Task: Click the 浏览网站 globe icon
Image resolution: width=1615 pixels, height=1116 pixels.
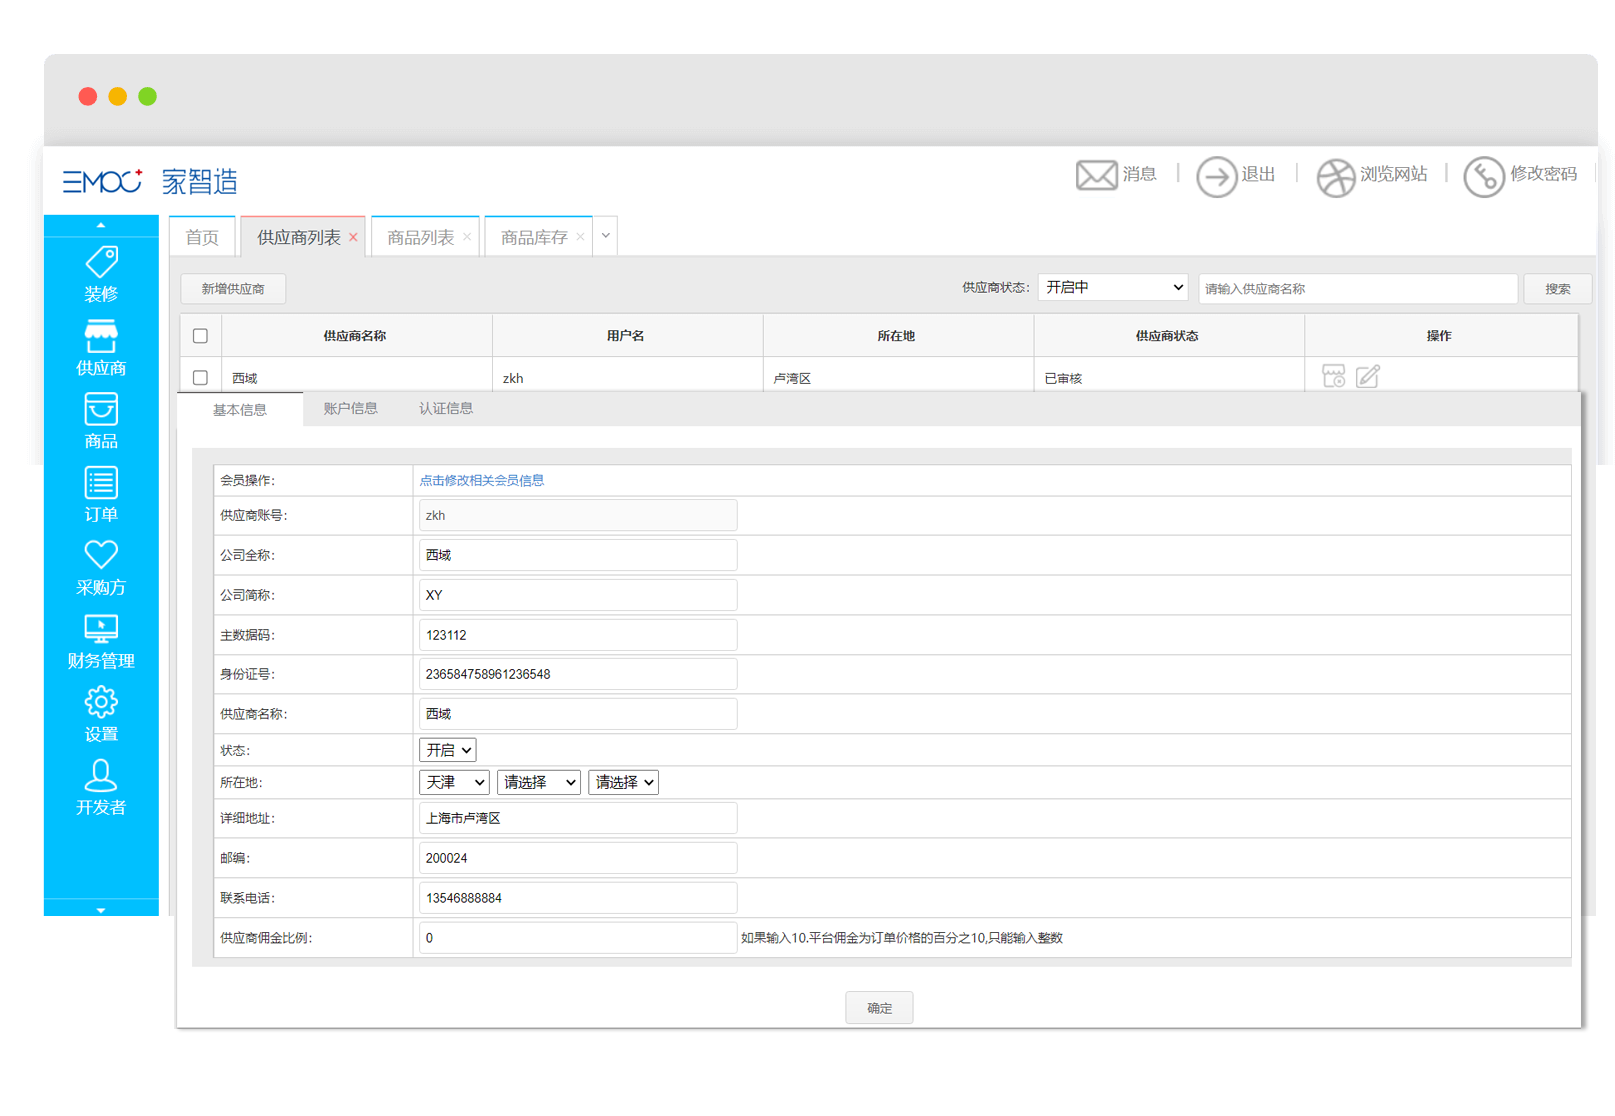Action: pyautogui.click(x=1335, y=177)
